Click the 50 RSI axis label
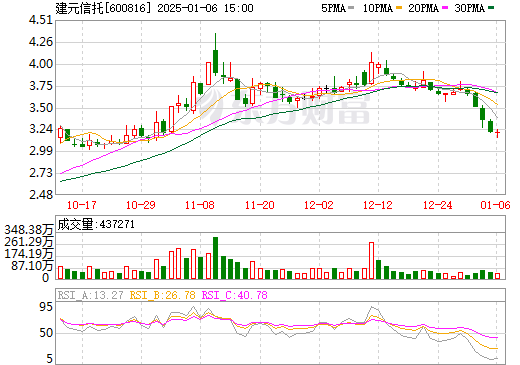520x365 pixels. pos(46,333)
